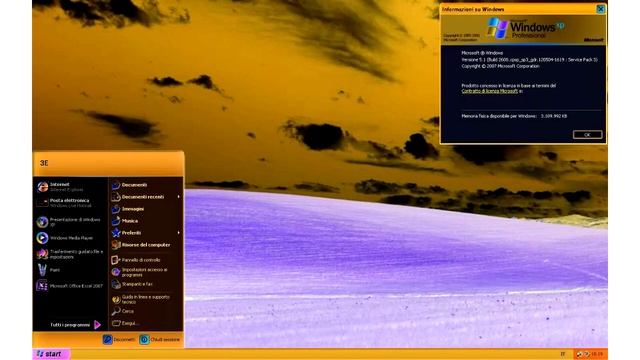Close the Informazioni su Windows dialog
640x360 pixels.
600,9
